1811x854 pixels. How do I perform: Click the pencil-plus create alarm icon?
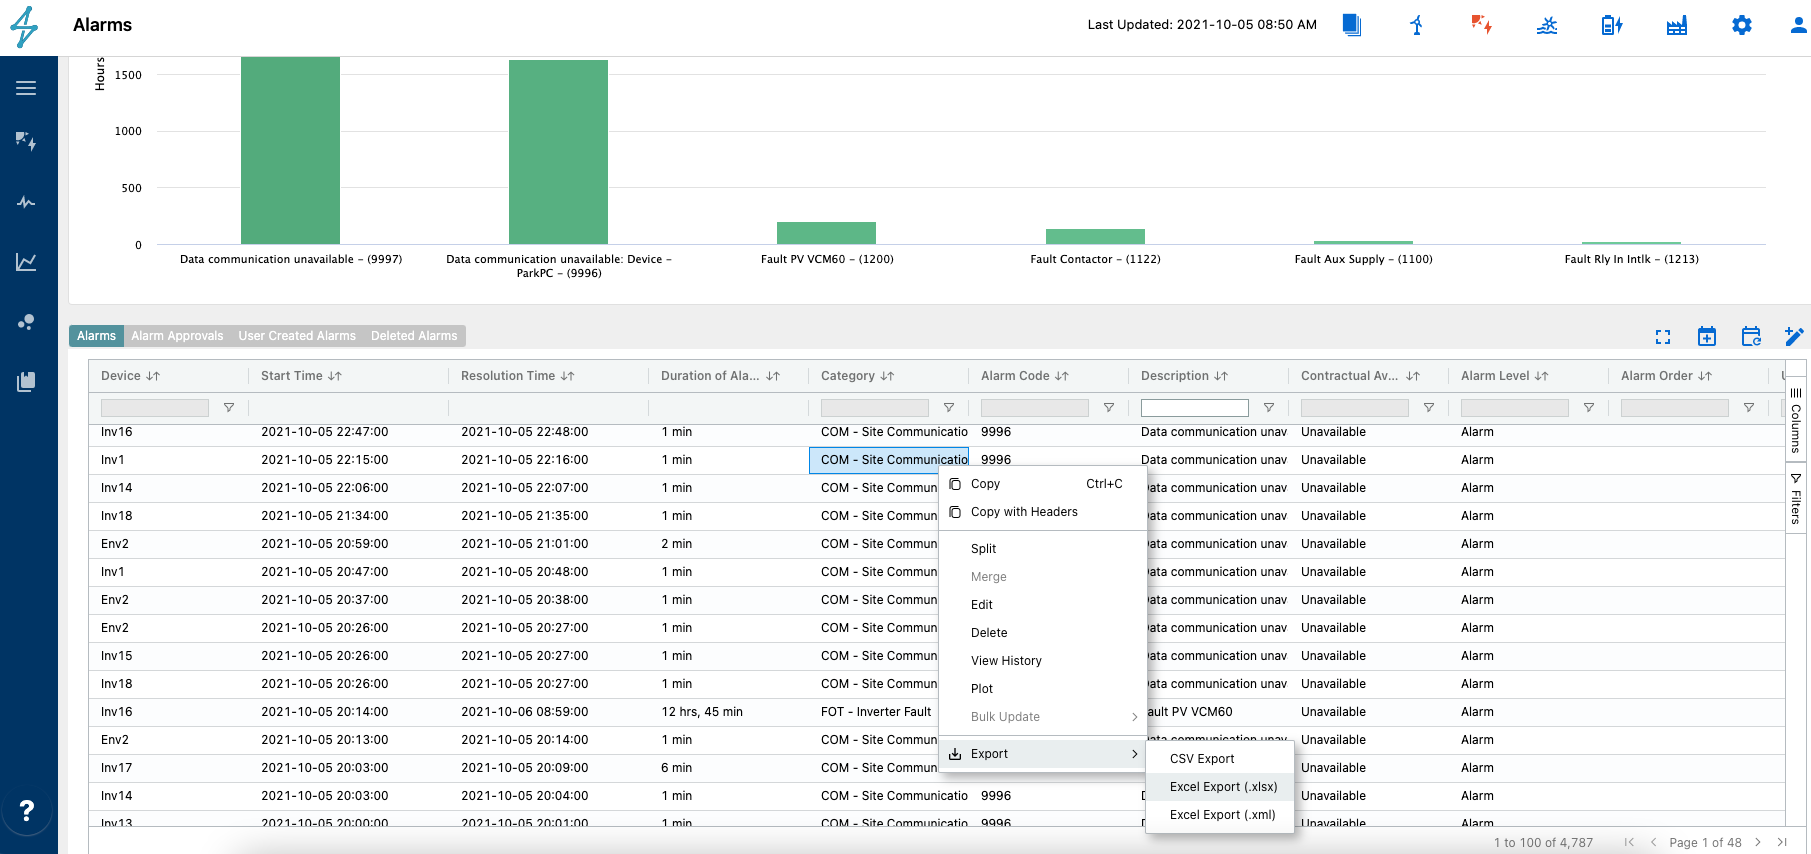pos(1794,336)
